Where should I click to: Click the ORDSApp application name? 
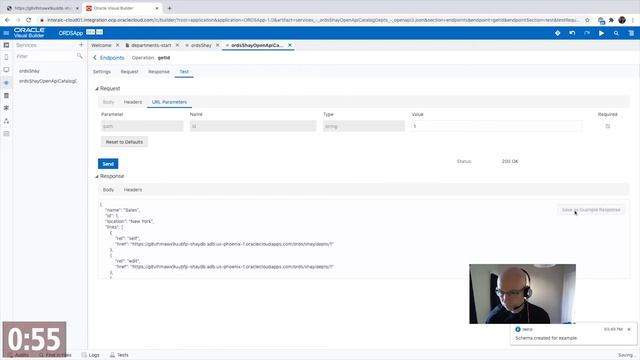point(71,33)
